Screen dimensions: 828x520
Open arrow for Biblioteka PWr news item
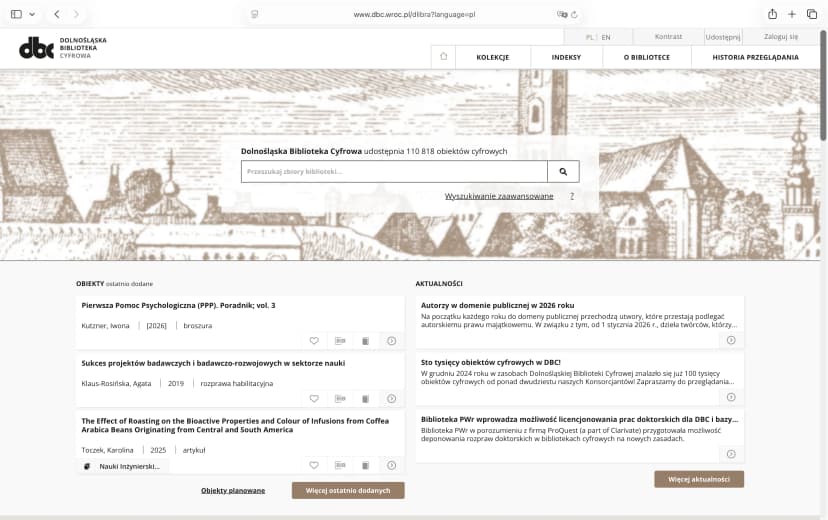pyautogui.click(x=731, y=454)
